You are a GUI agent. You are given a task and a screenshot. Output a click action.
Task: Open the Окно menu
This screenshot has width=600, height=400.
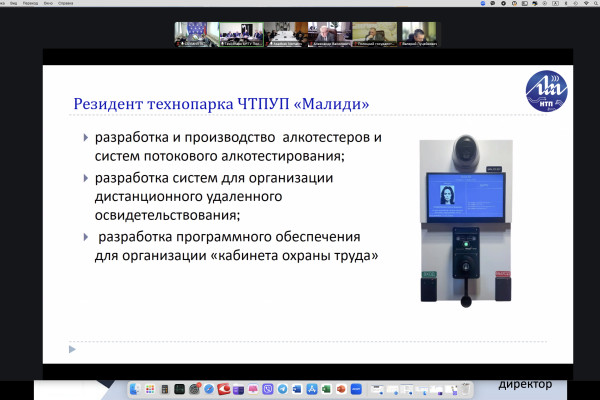(48, 3)
